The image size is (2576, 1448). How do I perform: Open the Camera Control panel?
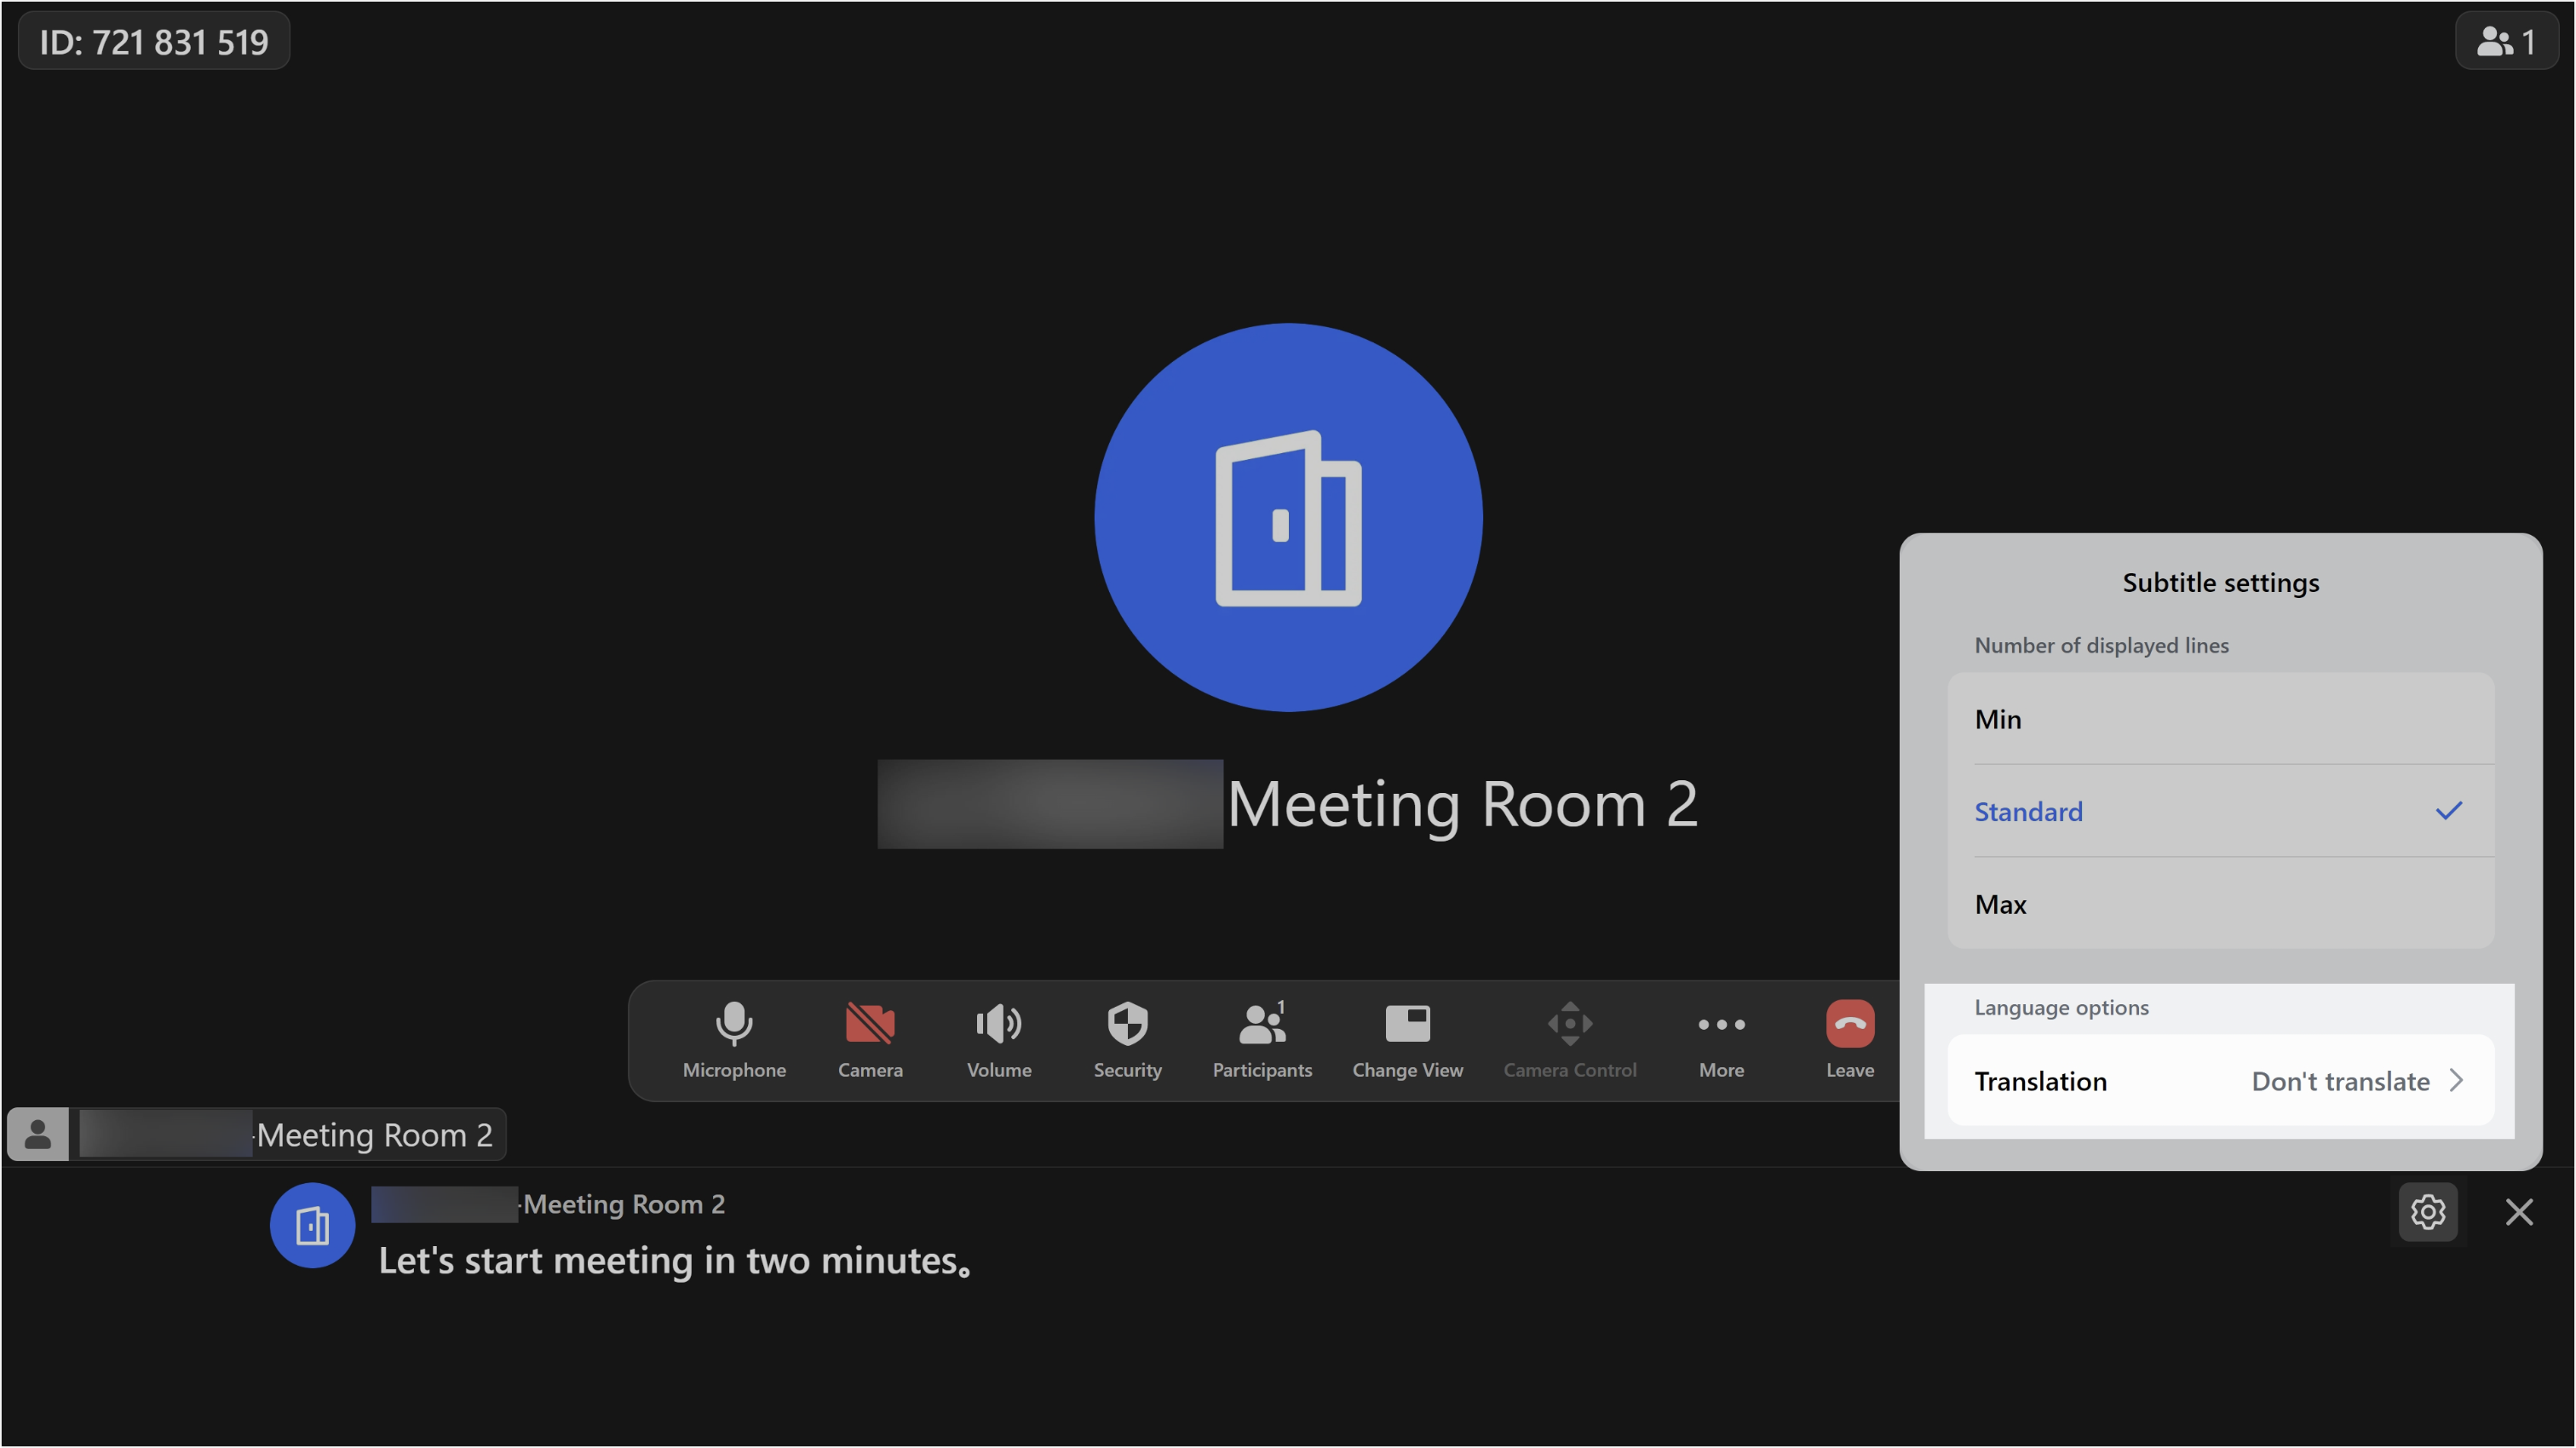click(1569, 1040)
